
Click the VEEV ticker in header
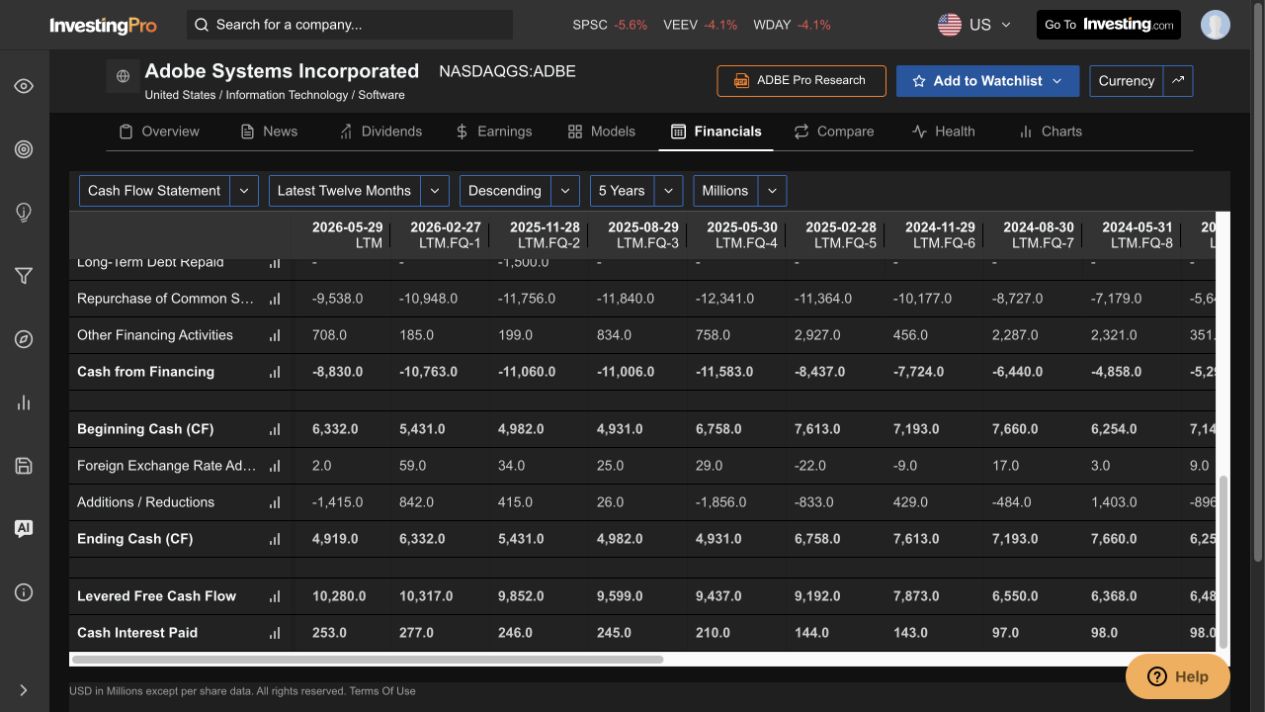coord(700,25)
